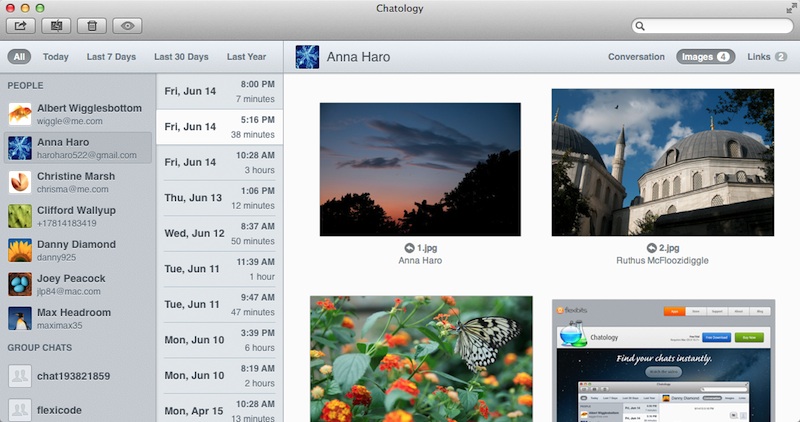Click the chat193821859 group icon
The width and height of the screenshot is (800, 422).
pos(20,376)
